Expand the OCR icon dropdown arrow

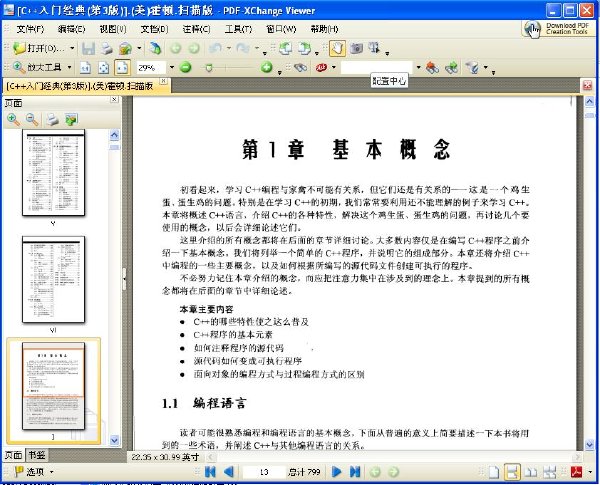[x=334, y=67]
